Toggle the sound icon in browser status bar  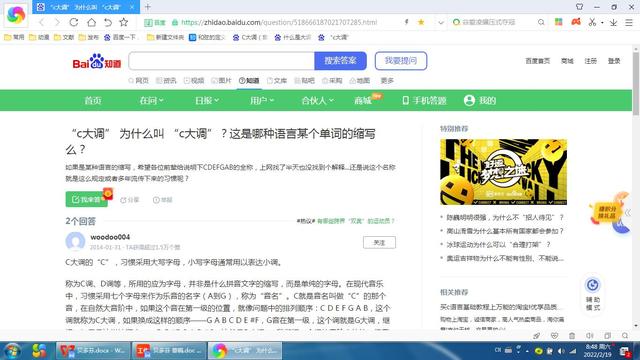(x=589, y=336)
